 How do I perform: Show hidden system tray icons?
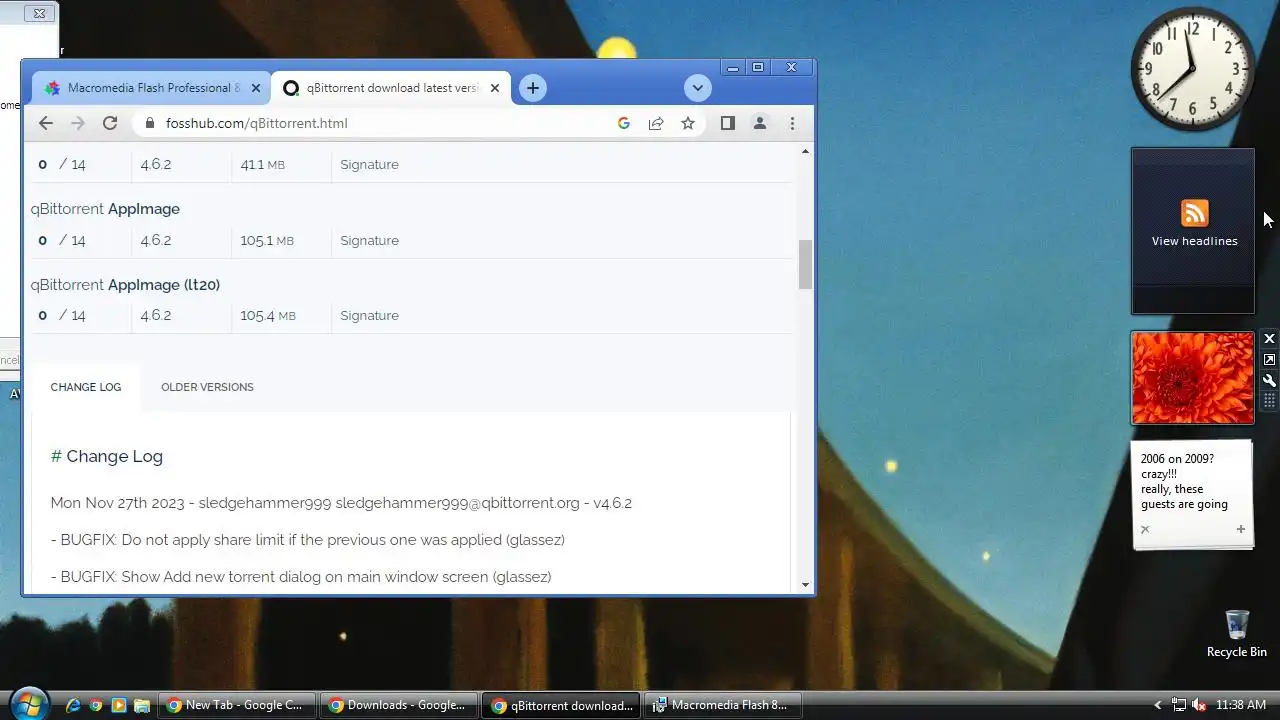click(1158, 705)
